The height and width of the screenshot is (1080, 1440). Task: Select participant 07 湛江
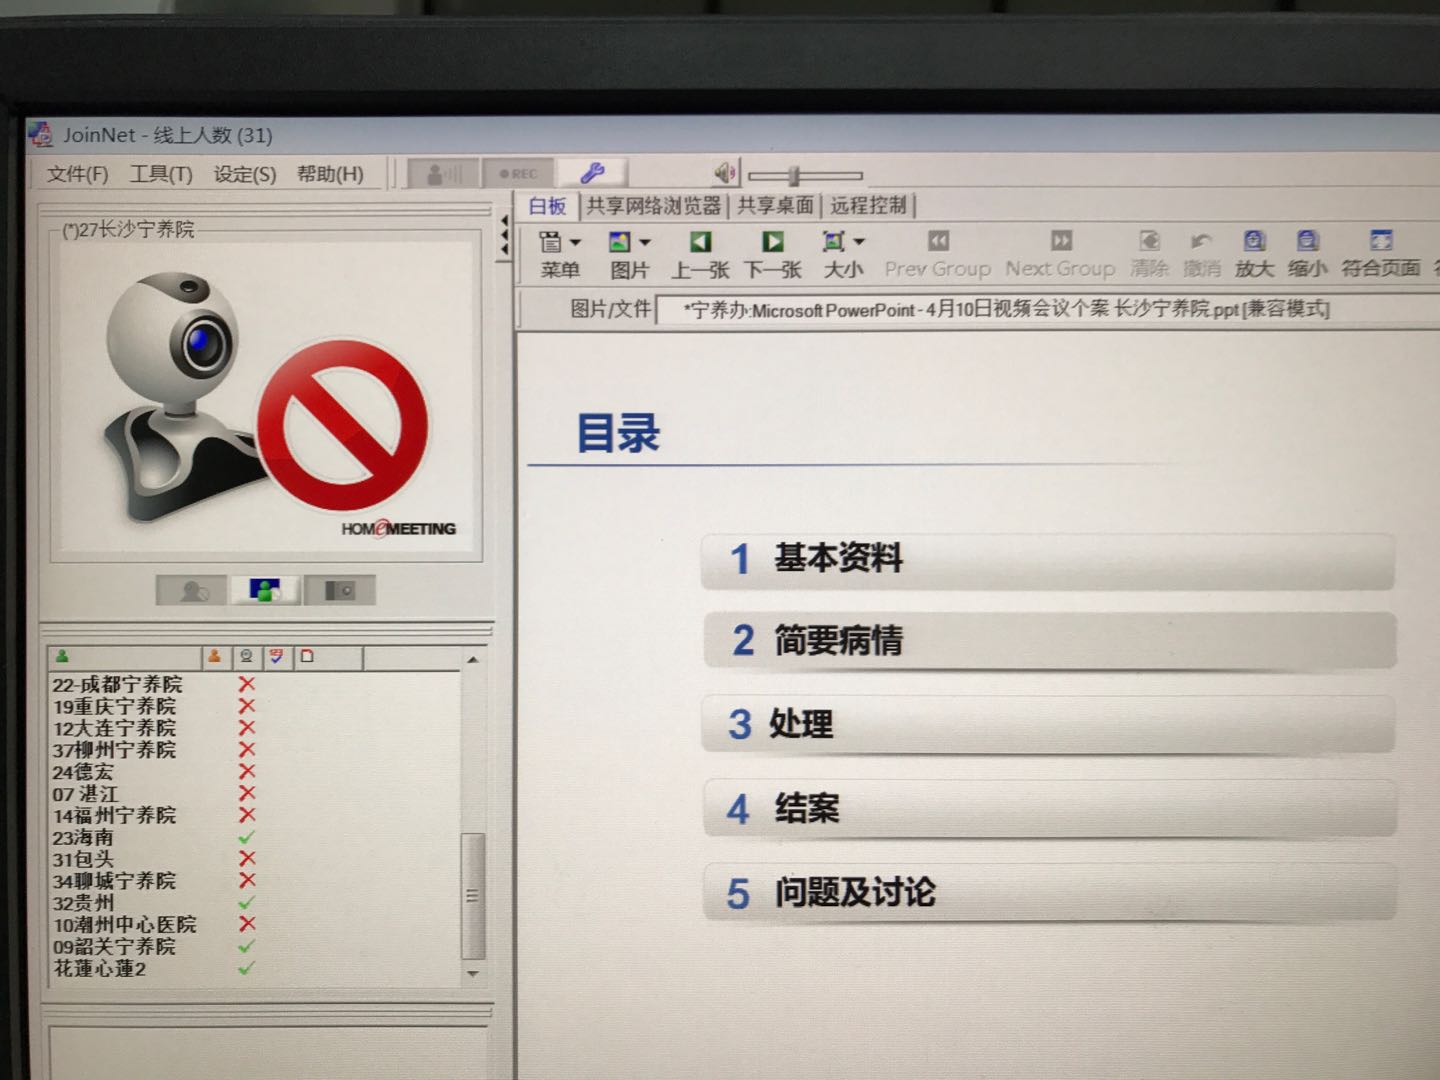(85, 794)
